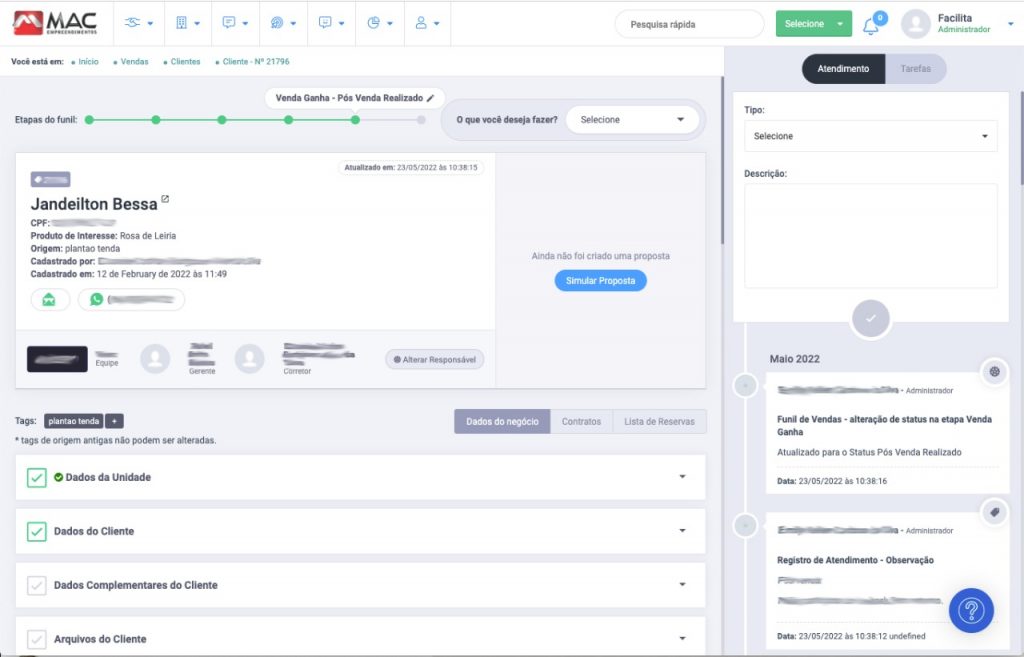Select the Contratos tab

tap(581, 422)
